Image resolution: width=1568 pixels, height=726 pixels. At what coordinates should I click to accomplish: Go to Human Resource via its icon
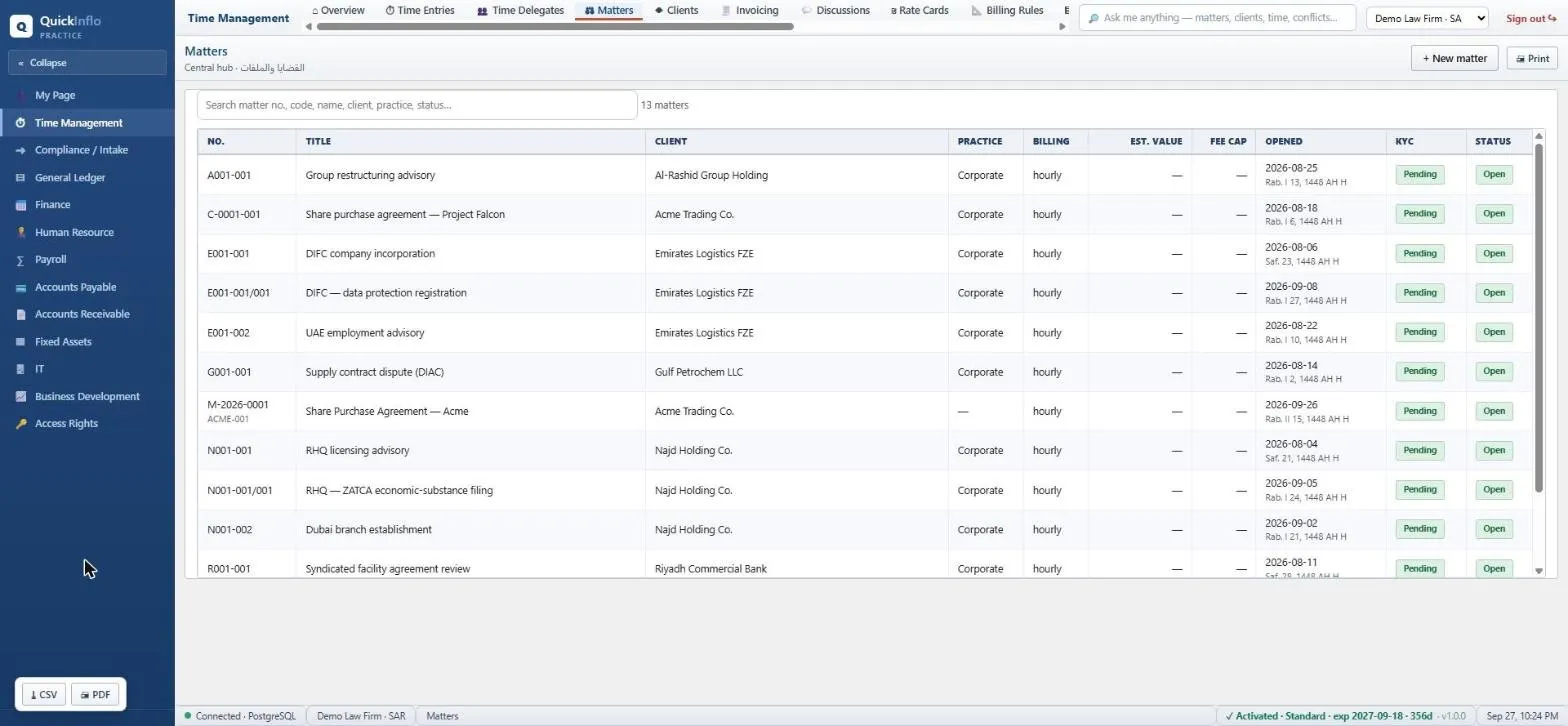click(x=21, y=232)
